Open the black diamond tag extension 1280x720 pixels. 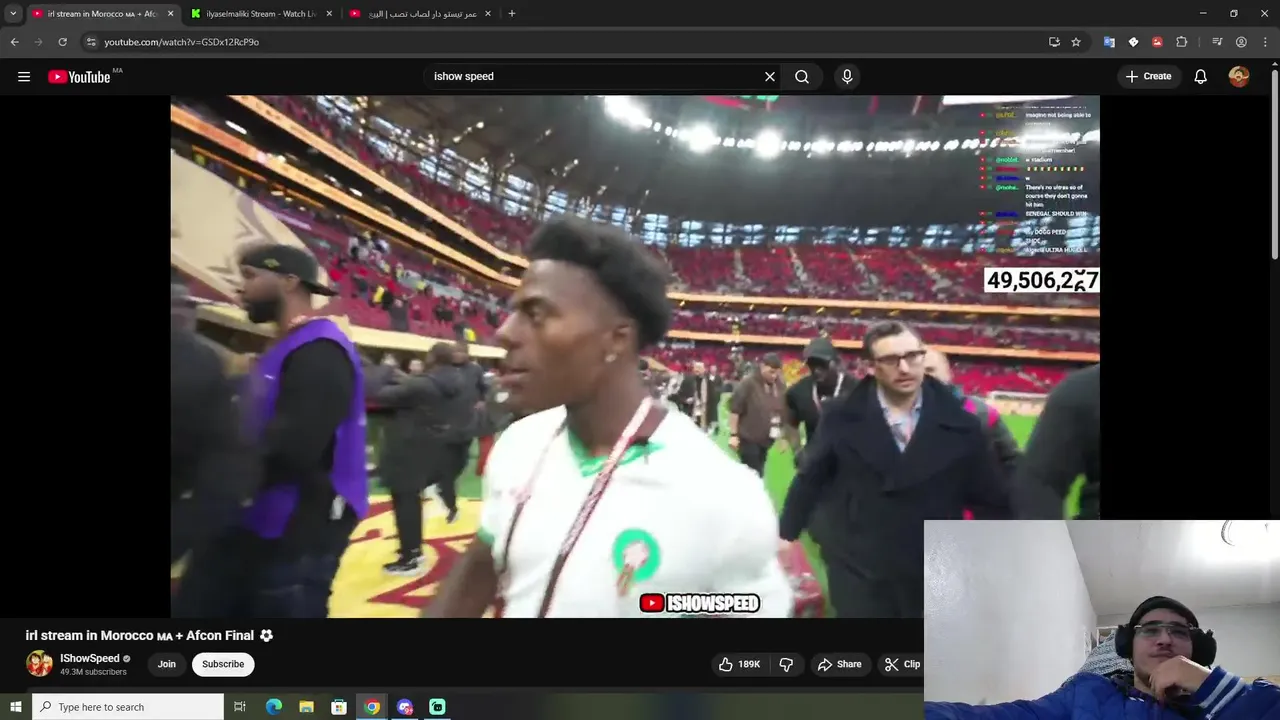pos(1133,42)
